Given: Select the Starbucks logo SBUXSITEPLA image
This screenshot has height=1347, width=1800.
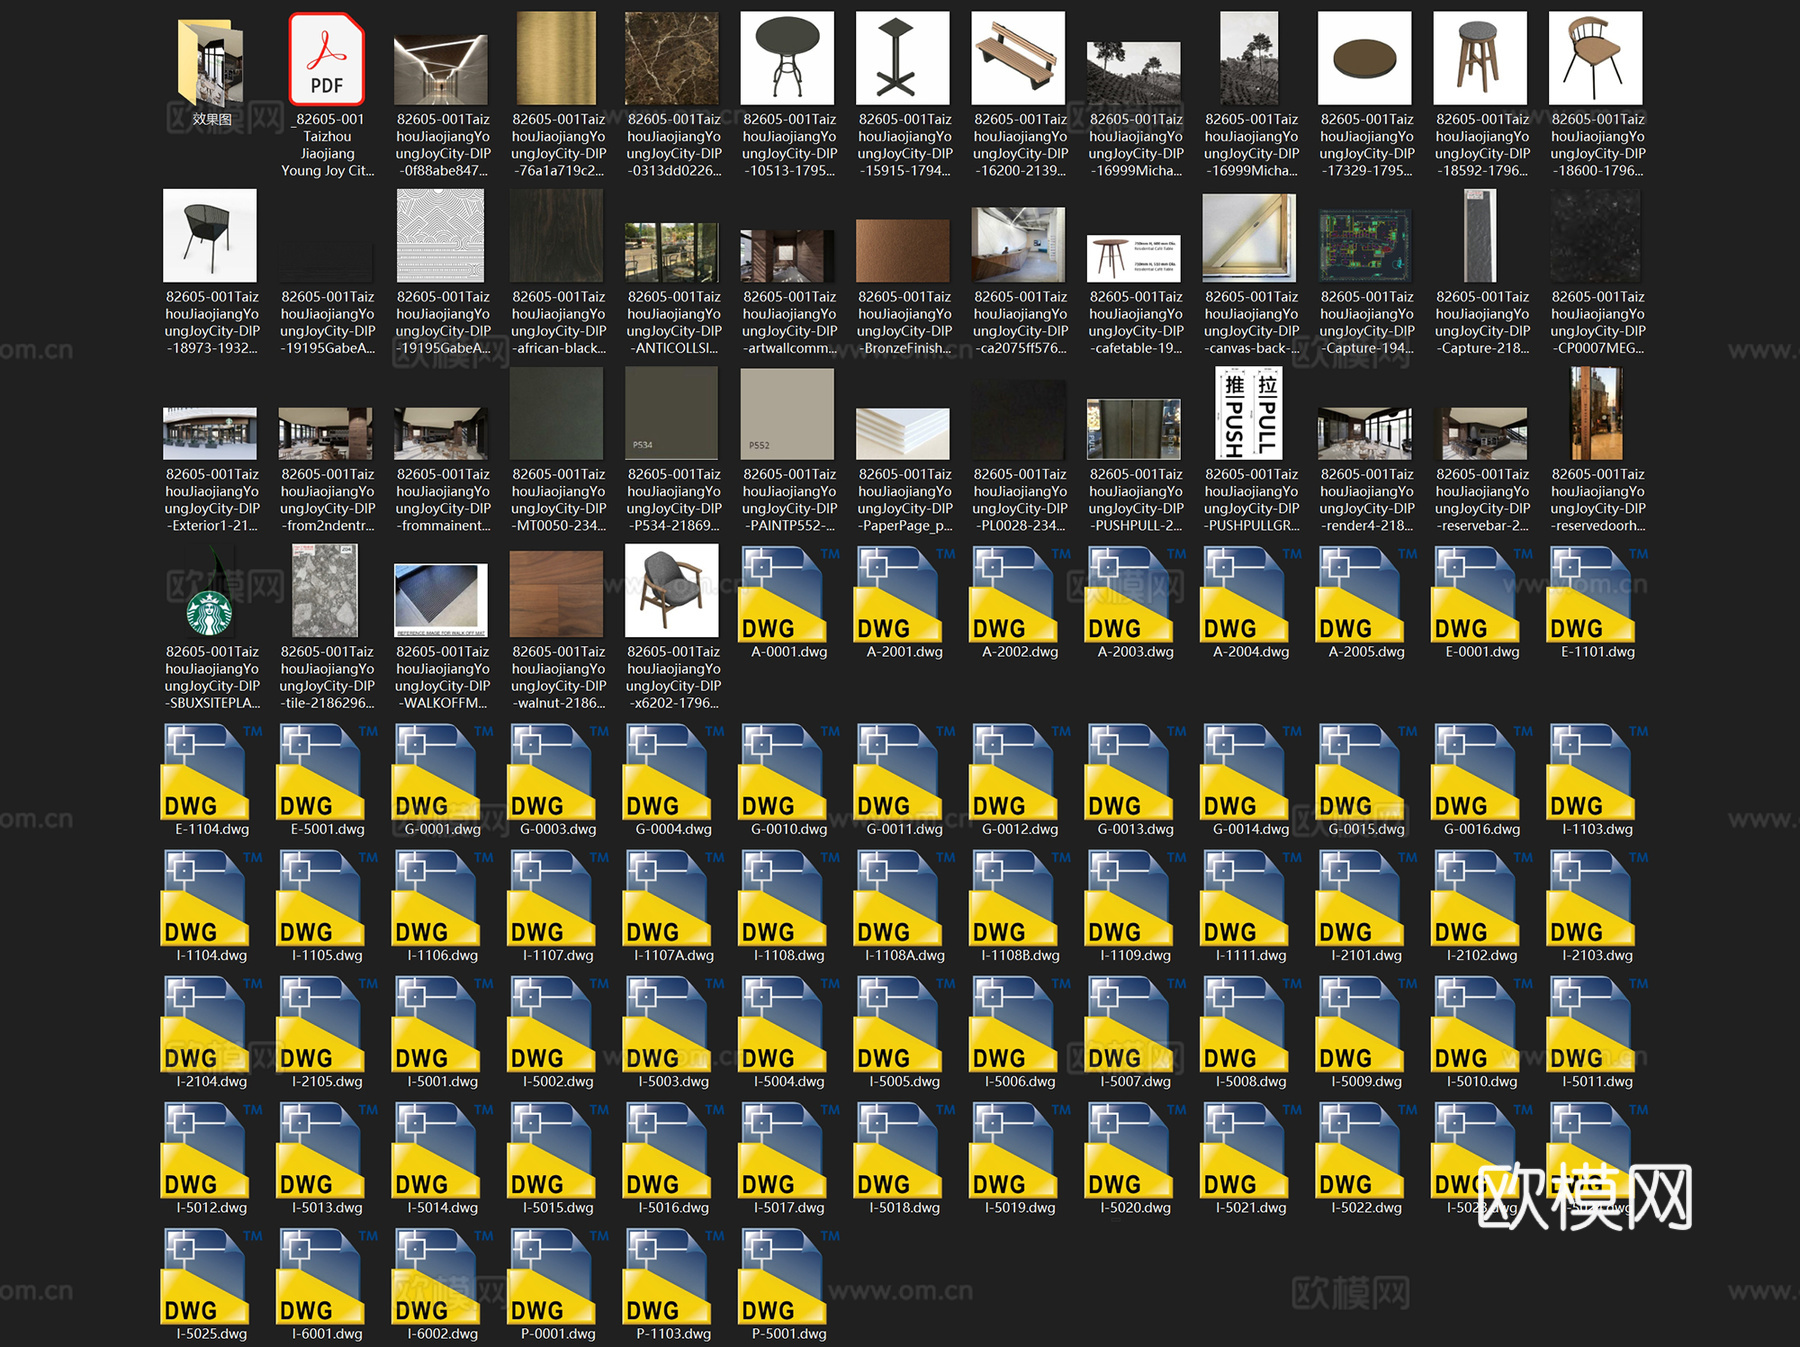Looking at the screenshot, I should tap(211, 608).
